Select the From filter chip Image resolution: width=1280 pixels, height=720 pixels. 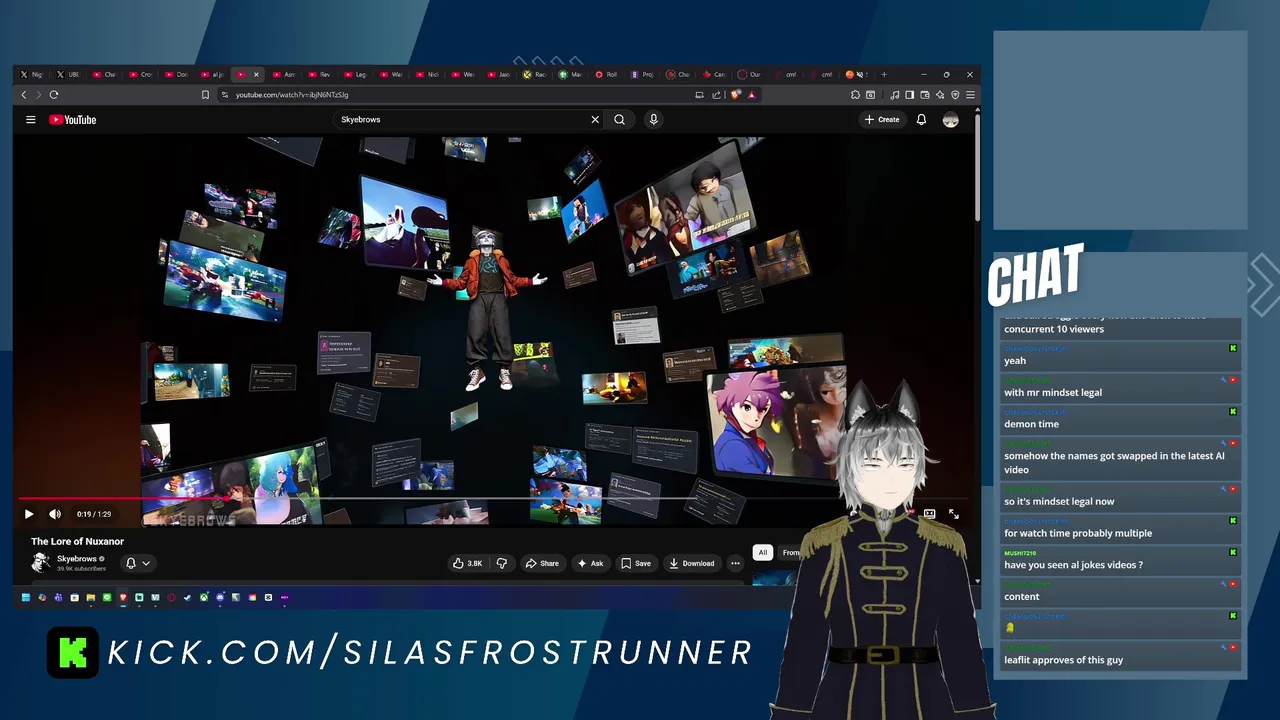click(790, 552)
